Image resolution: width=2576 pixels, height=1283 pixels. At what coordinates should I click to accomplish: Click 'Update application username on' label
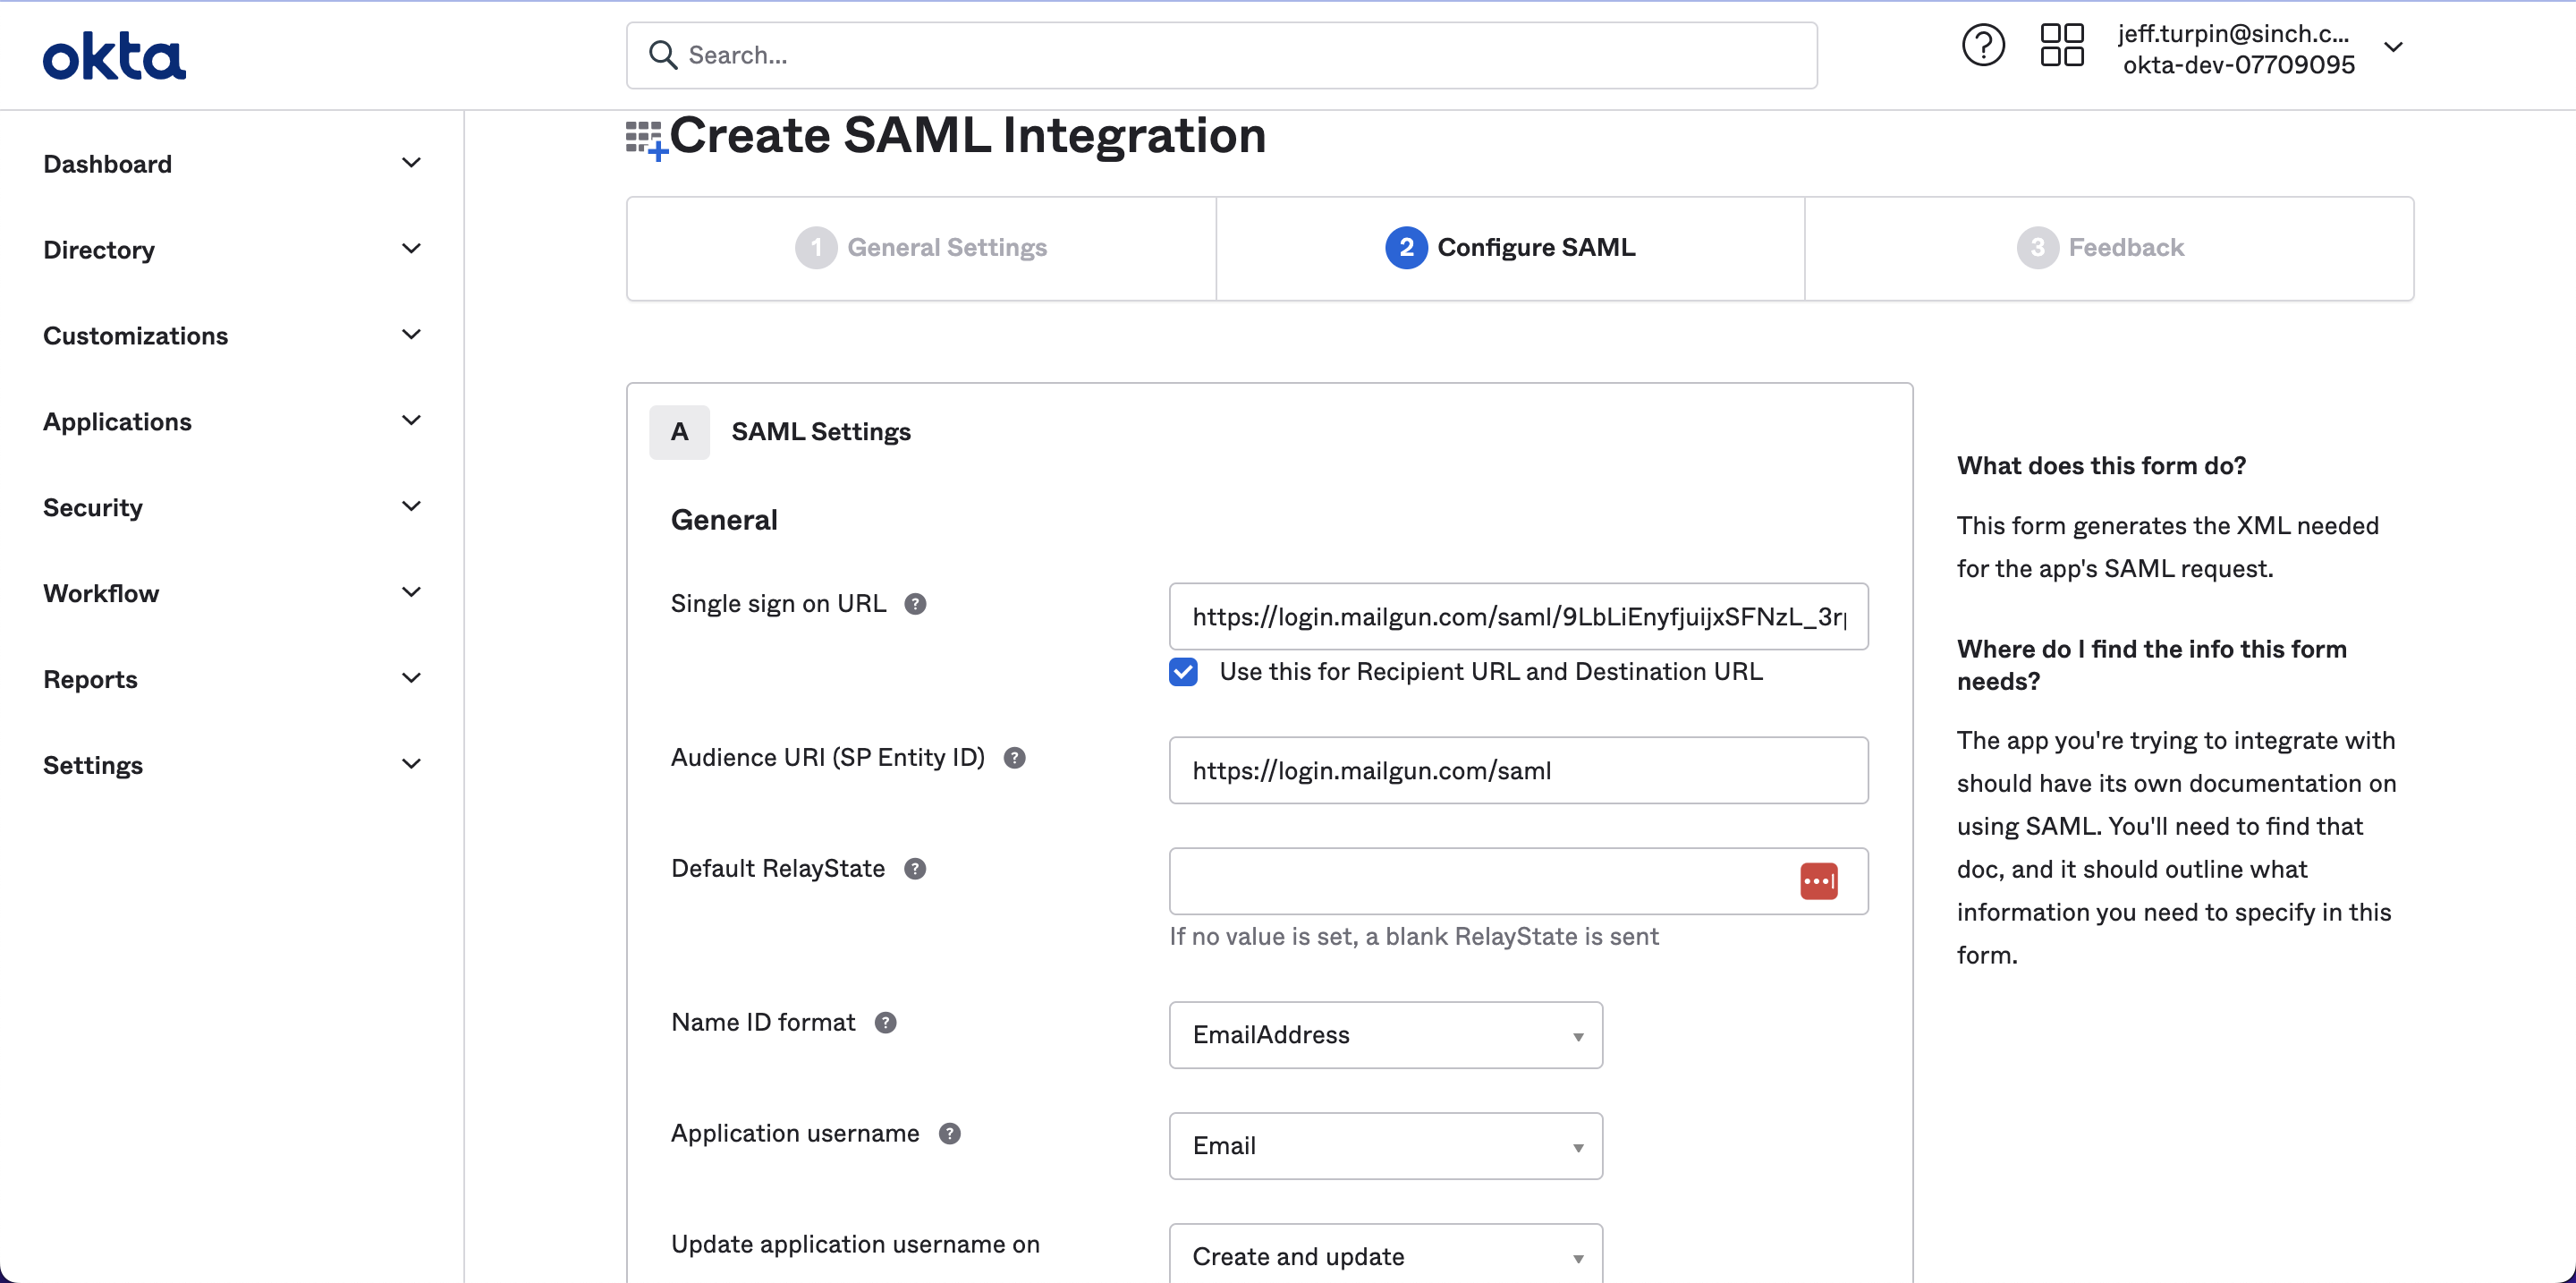pos(855,1245)
